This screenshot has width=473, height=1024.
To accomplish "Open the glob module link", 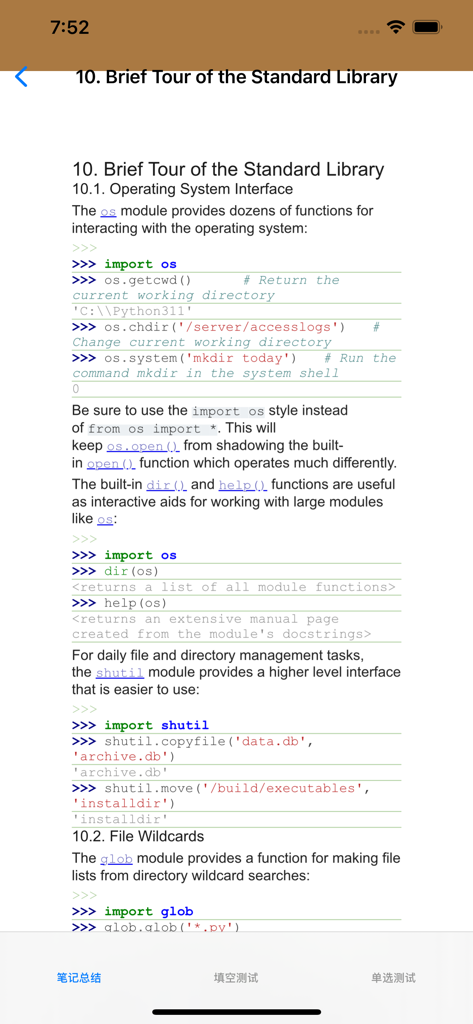I will point(116,859).
